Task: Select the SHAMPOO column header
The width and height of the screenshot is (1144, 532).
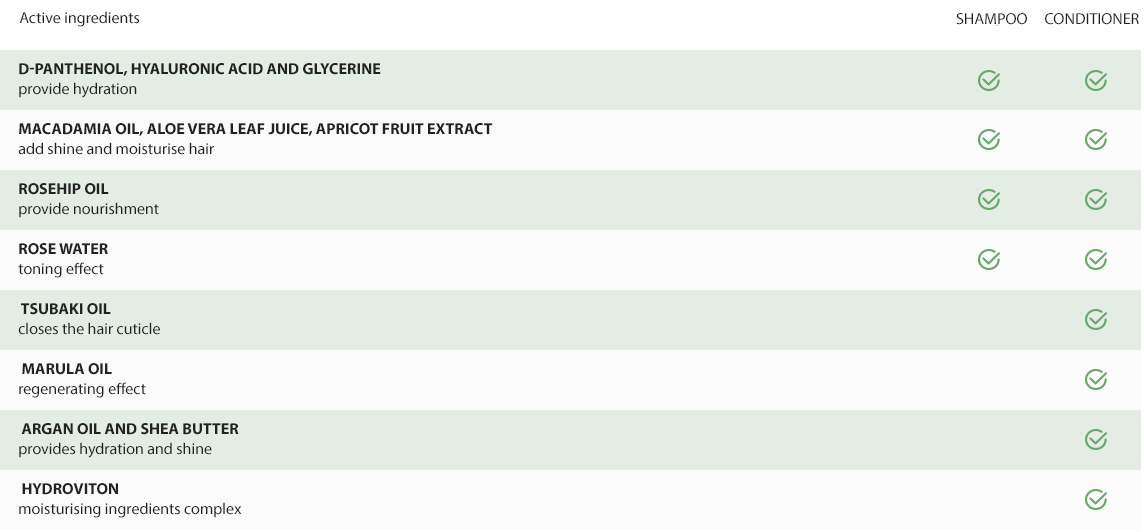Action: [992, 19]
